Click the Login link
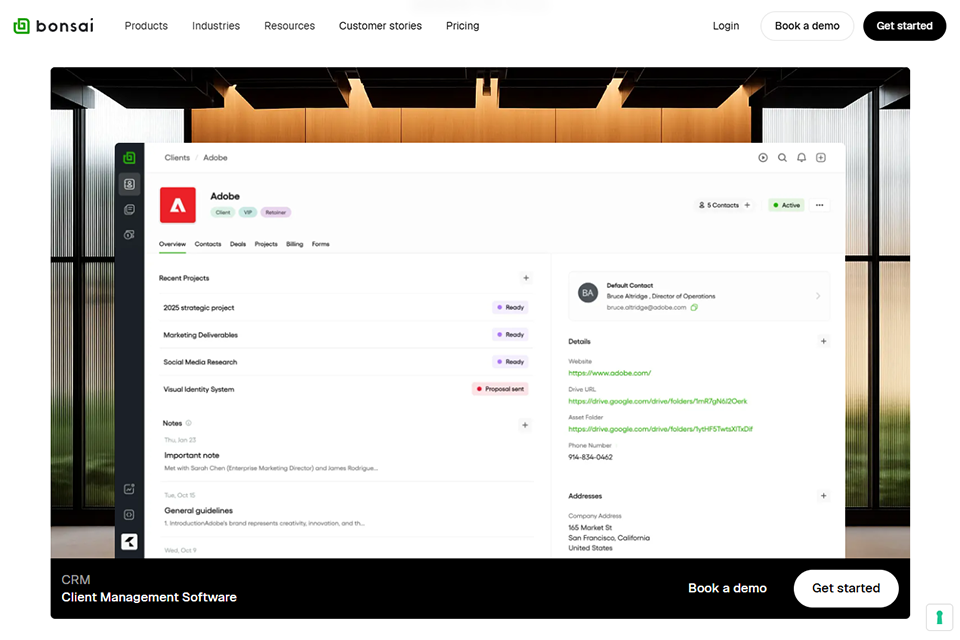 pyautogui.click(x=726, y=26)
